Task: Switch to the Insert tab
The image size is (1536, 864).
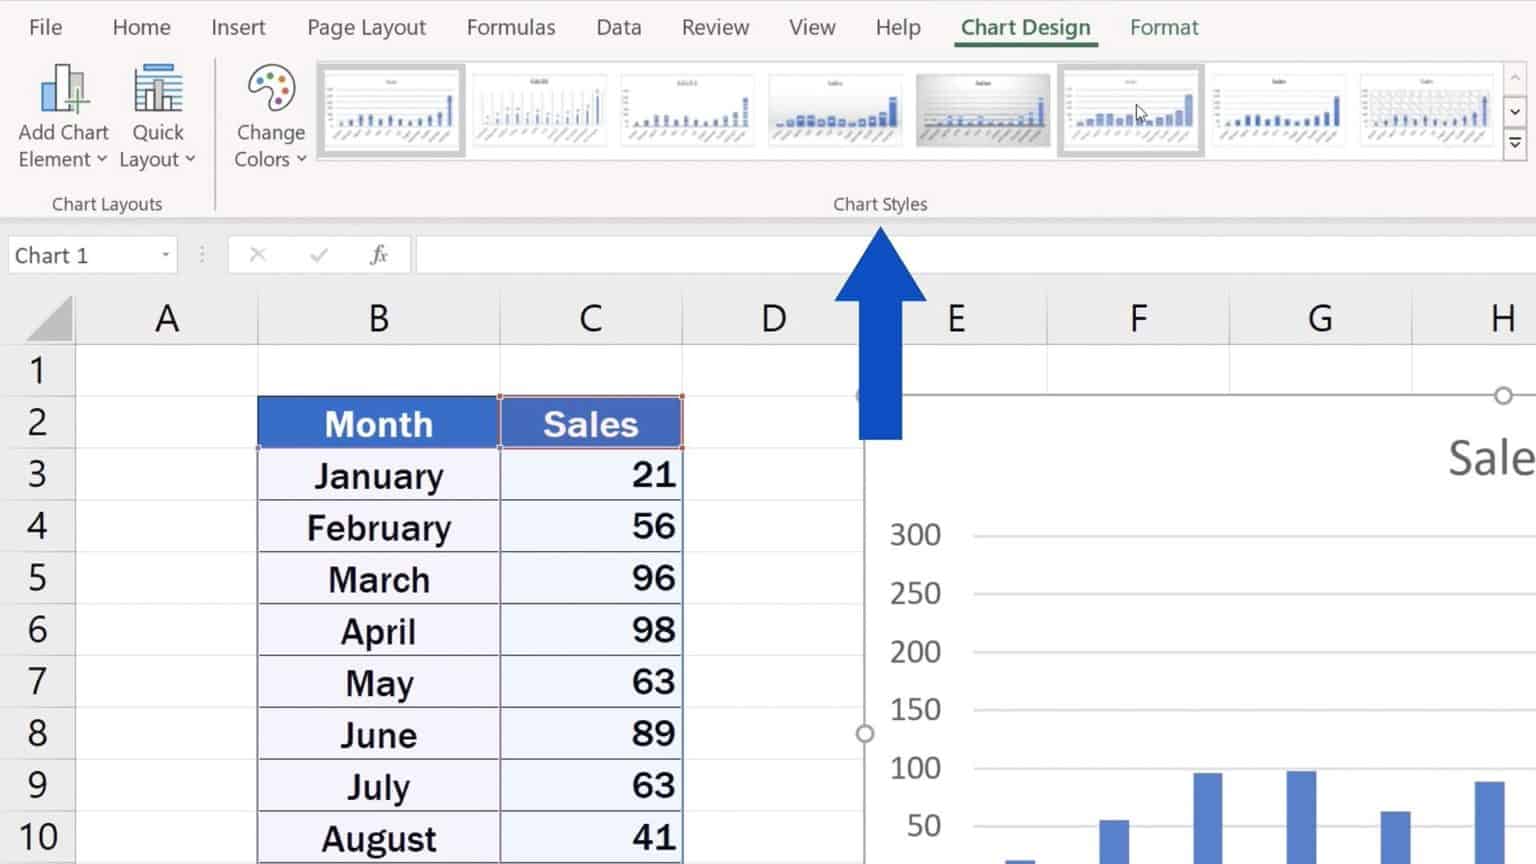Action: [238, 27]
